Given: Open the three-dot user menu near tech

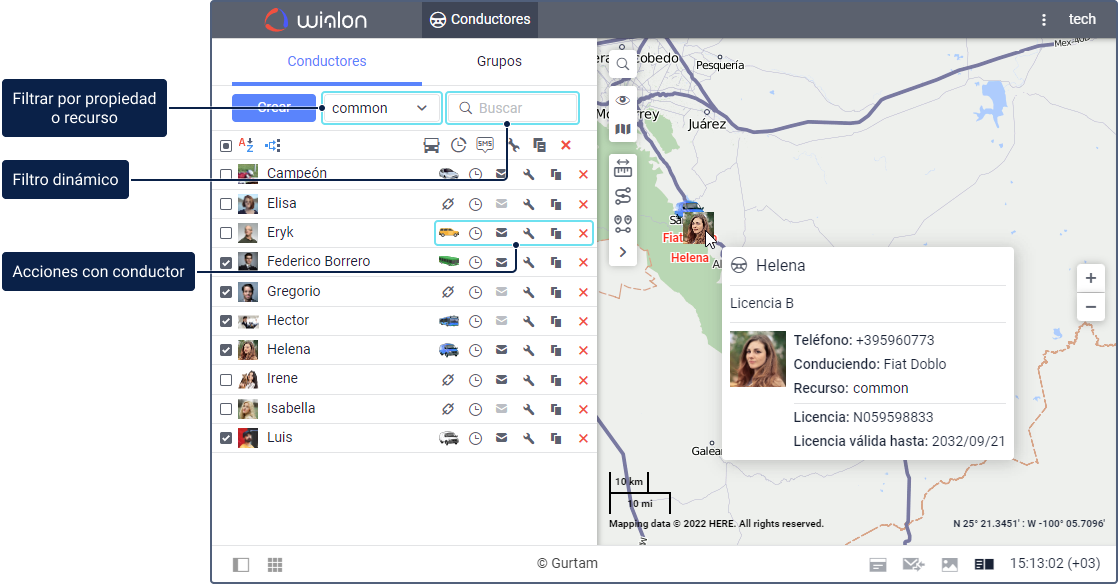Looking at the screenshot, I should pyautogui.click(x=1044, y=20).
